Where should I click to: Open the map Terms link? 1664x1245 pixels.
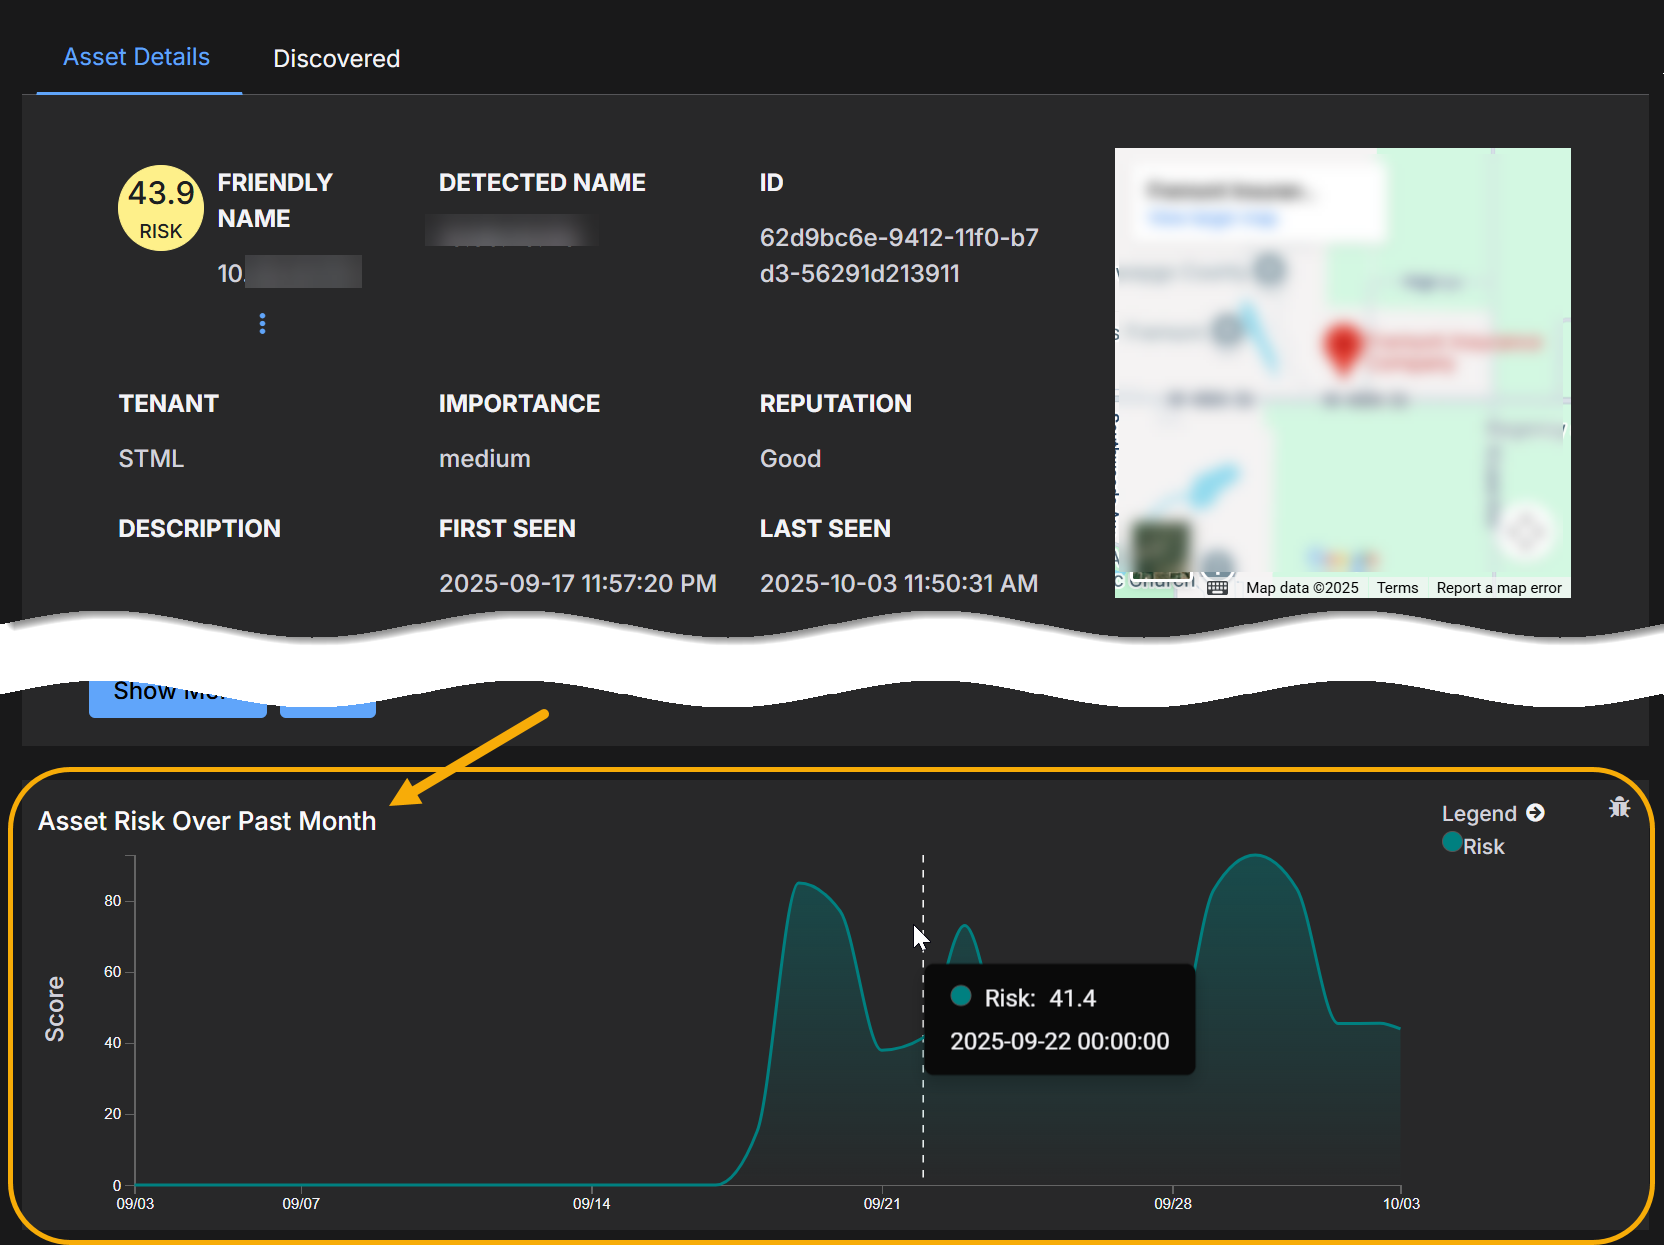coord(1397,588)
